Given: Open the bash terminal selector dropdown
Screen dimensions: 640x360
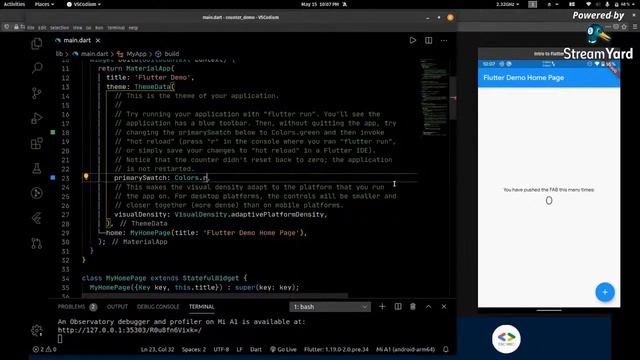Looking at the screenshot, I should [330, 307].
